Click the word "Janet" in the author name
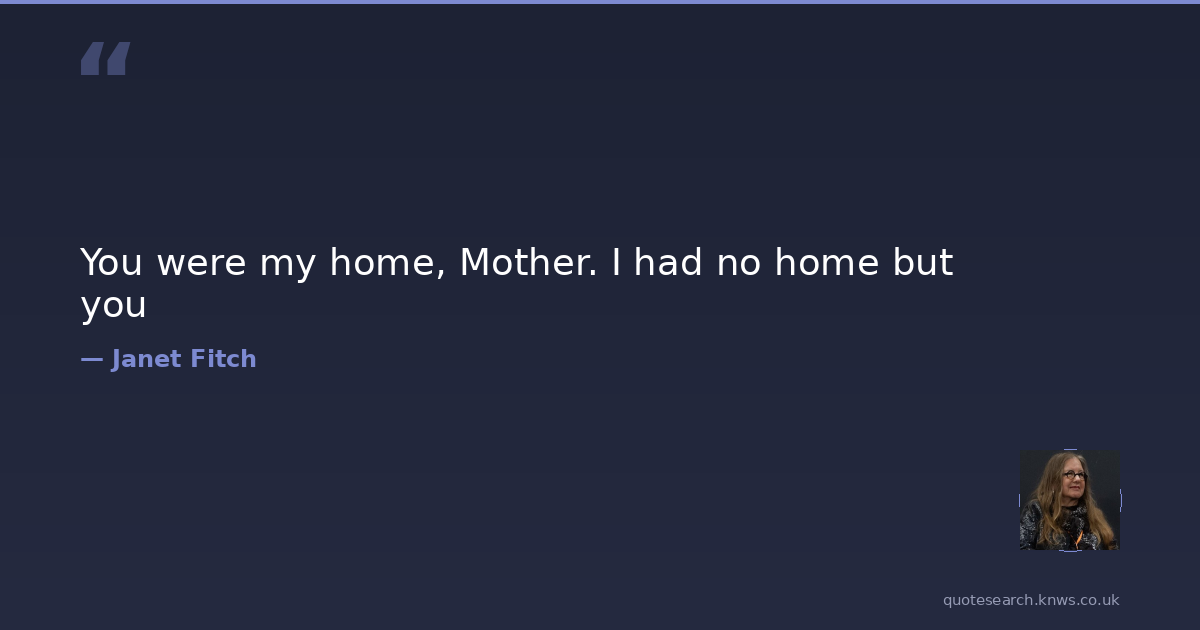Viewport: 1200px width, 630px height. (142, 359)
